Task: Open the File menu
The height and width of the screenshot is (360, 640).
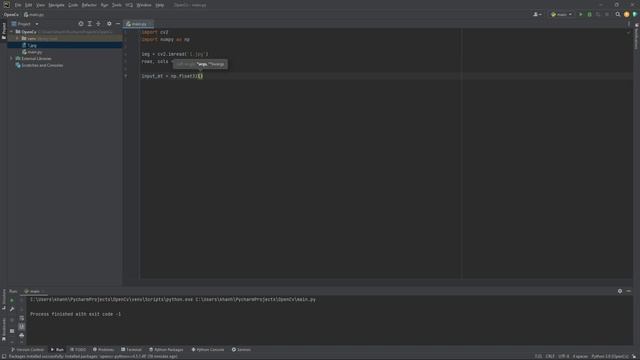Action: tap(18, 5)
